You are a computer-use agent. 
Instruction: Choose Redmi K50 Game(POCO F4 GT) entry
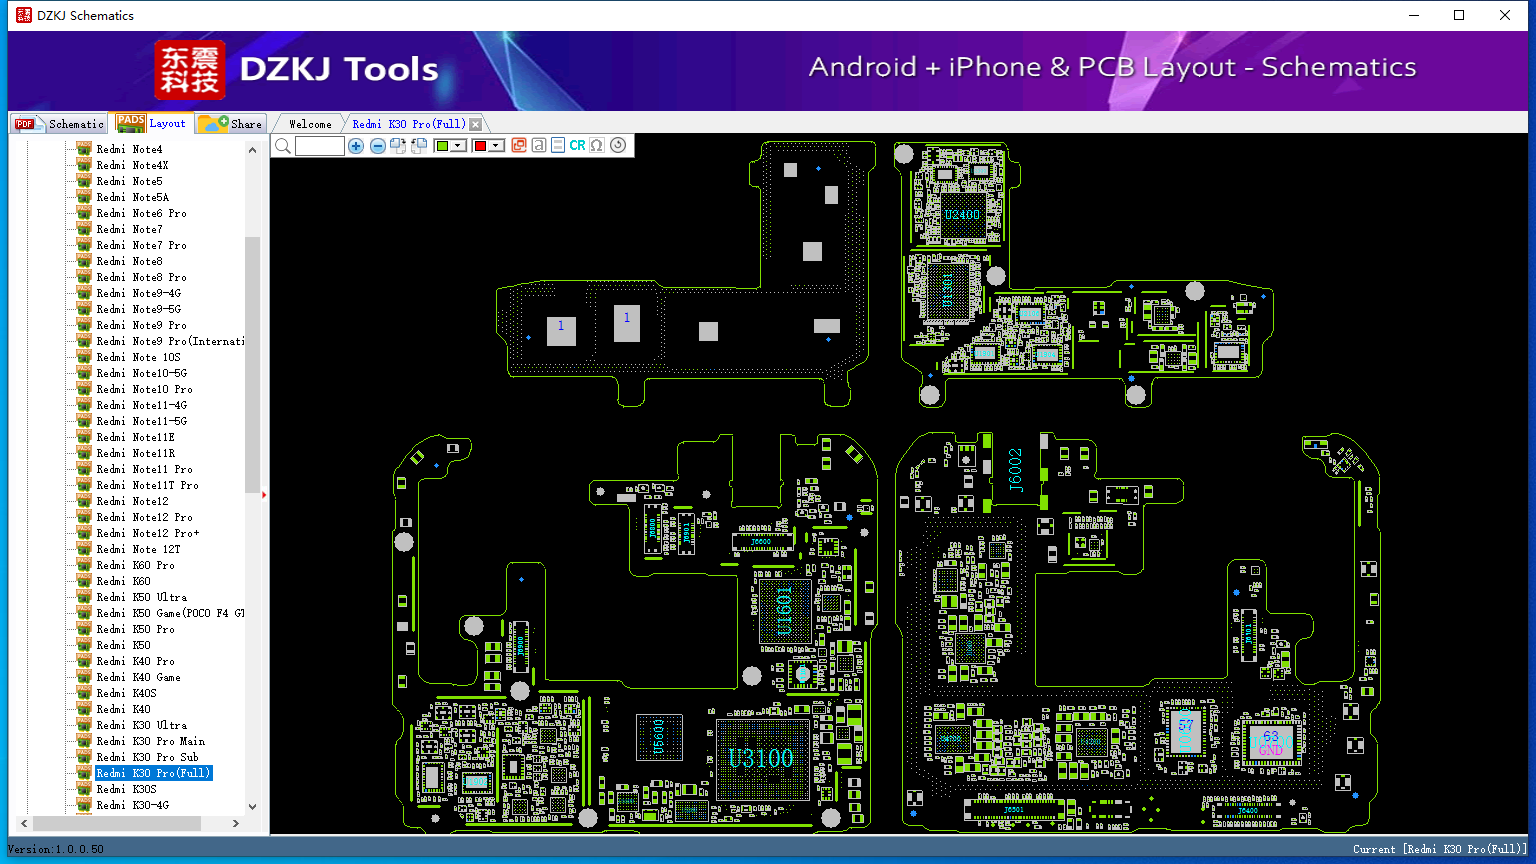coord(170,613)
